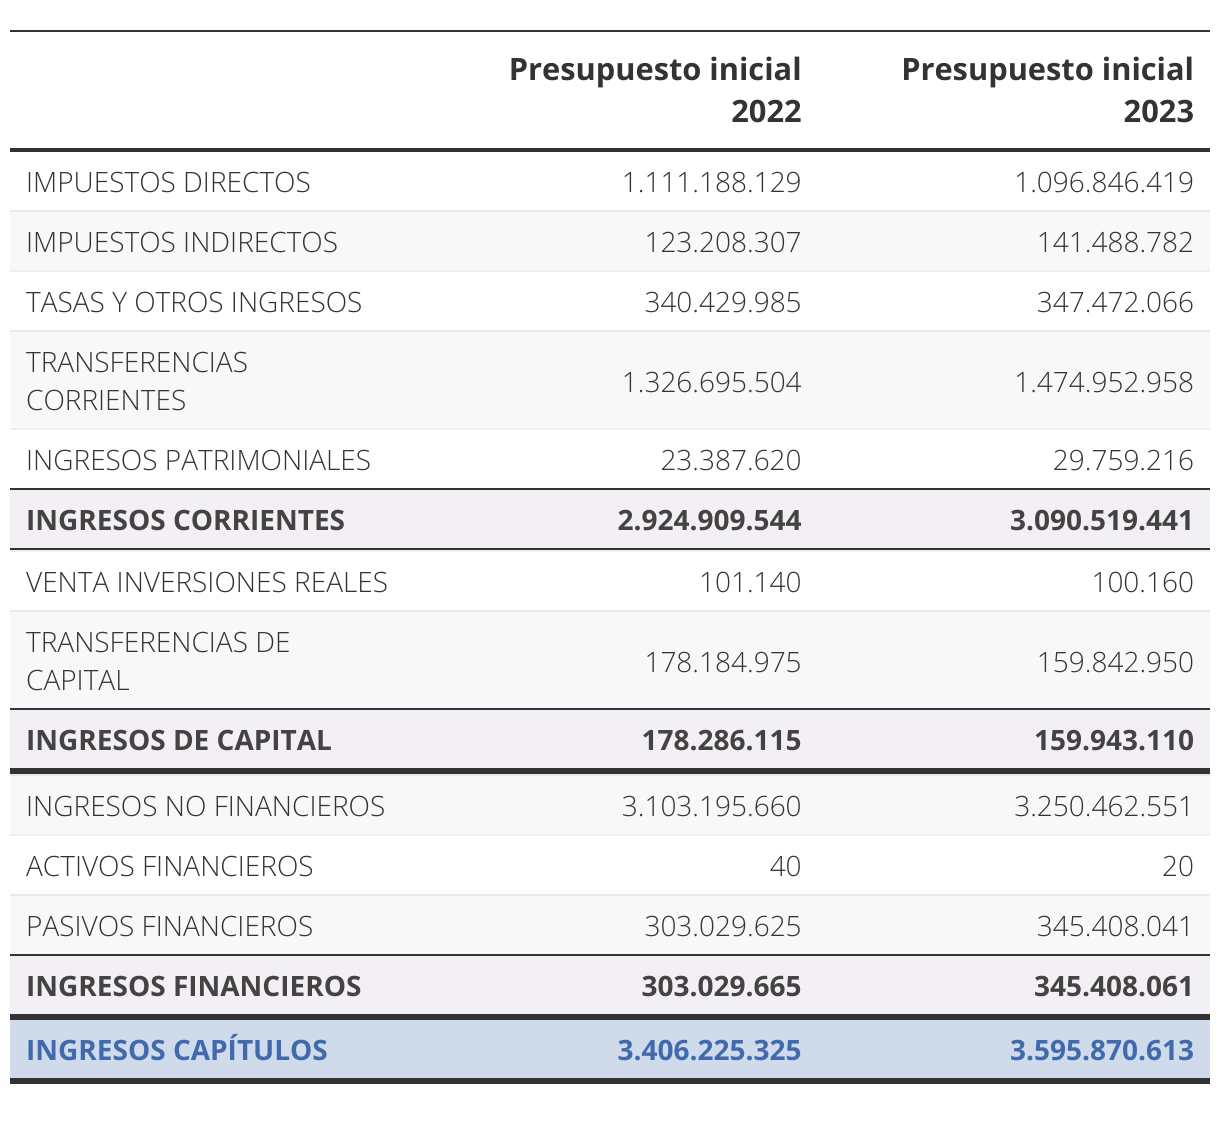
Task: Select the IMPUESTOS DIRECTOS row label
Action: click(x=168, y=182)
